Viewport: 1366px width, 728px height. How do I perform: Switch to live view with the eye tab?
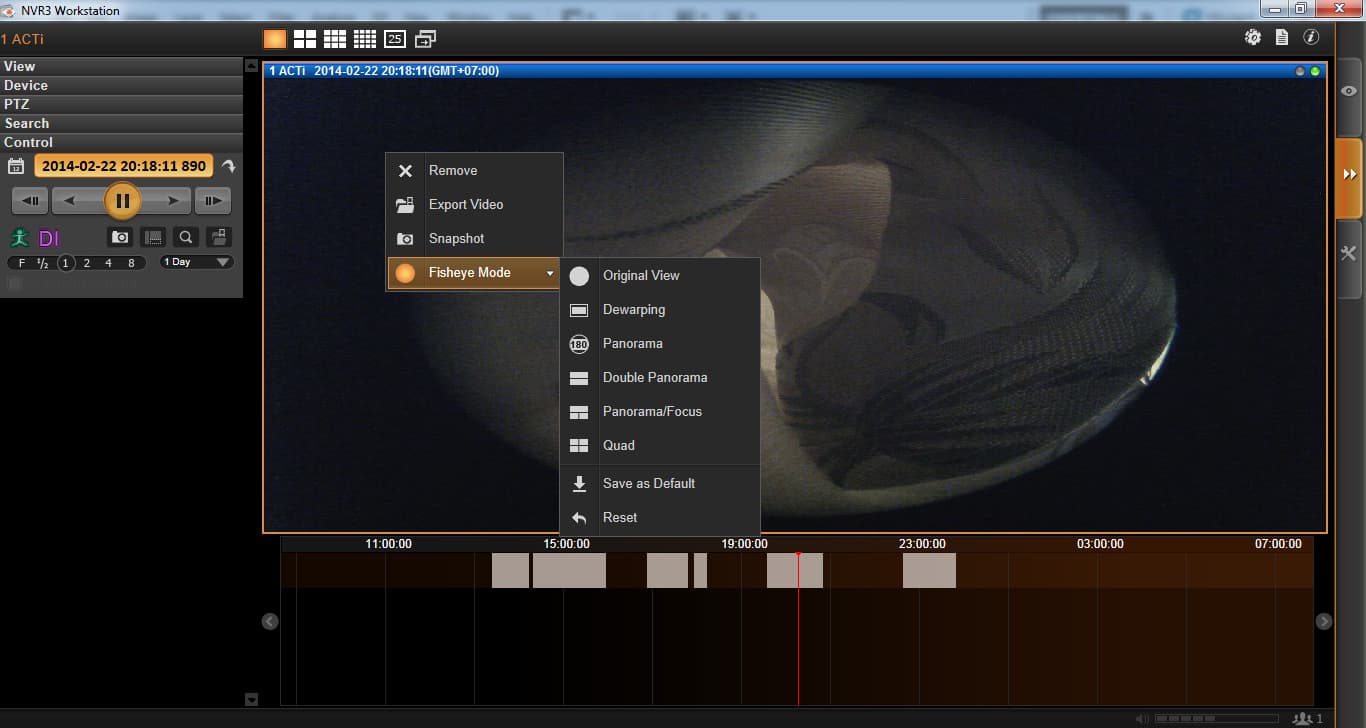click(1349, 92)
